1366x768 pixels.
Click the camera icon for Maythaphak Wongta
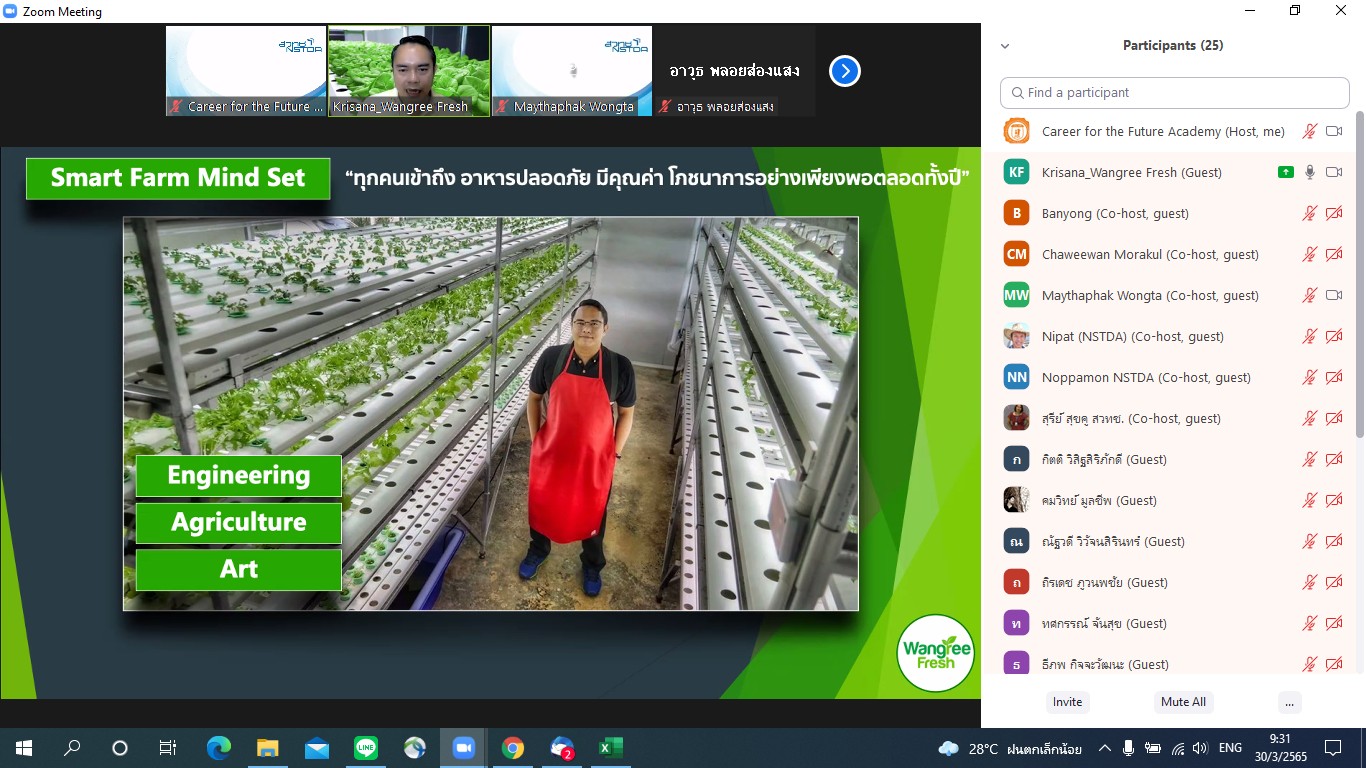[1333, 295]
